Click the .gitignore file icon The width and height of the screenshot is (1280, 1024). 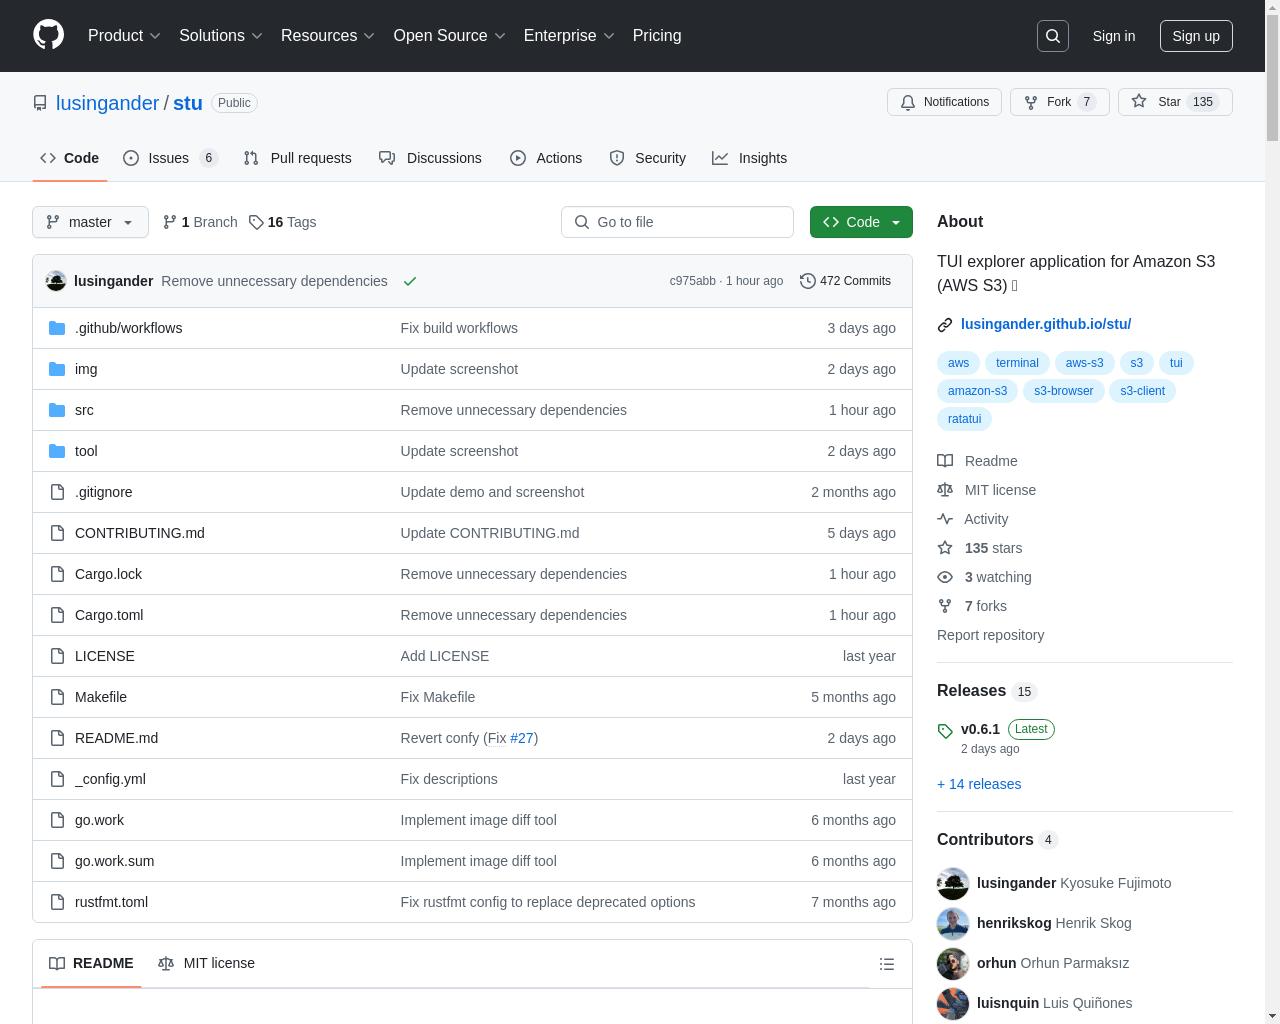(x=57, y=492)
